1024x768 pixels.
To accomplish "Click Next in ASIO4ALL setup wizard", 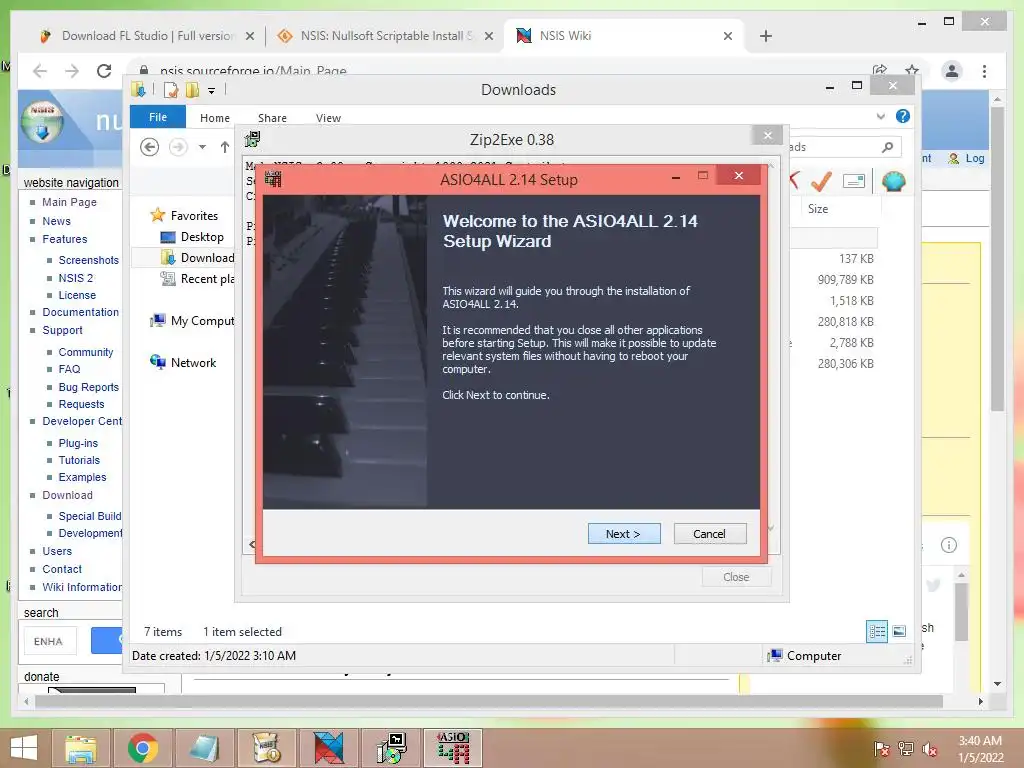I will tap(624, 534).
